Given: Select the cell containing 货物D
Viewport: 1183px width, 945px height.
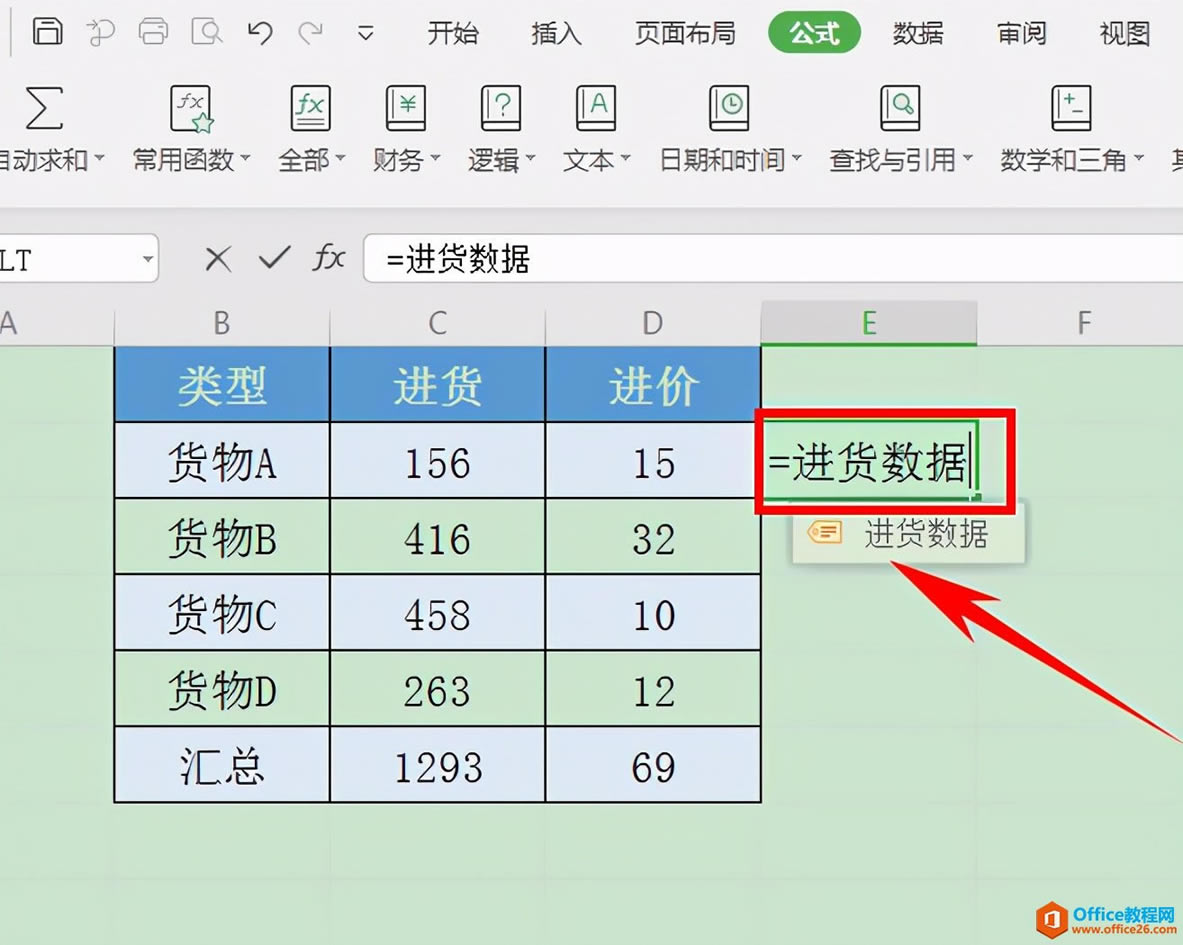Looking at the screenshot, I should point(222,689).
